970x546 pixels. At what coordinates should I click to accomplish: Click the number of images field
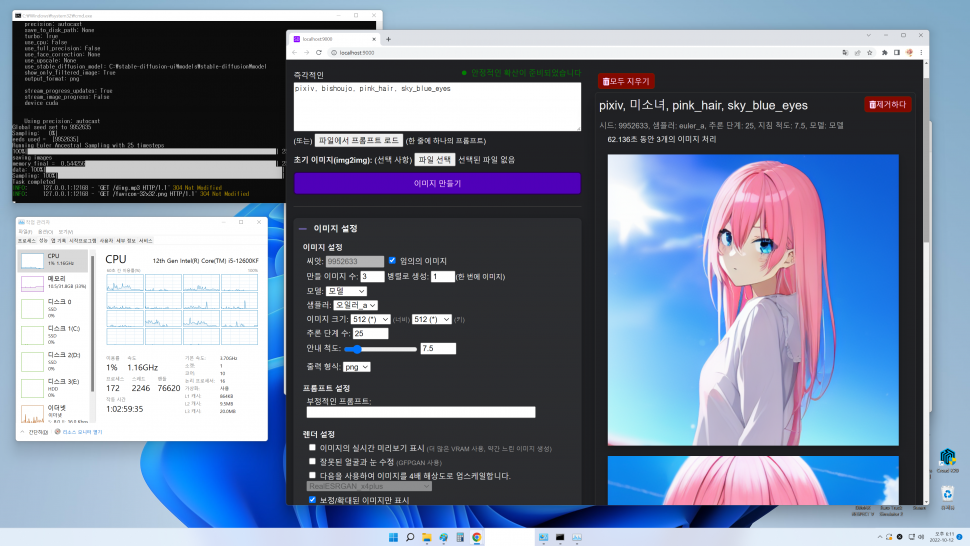[372, 276]
